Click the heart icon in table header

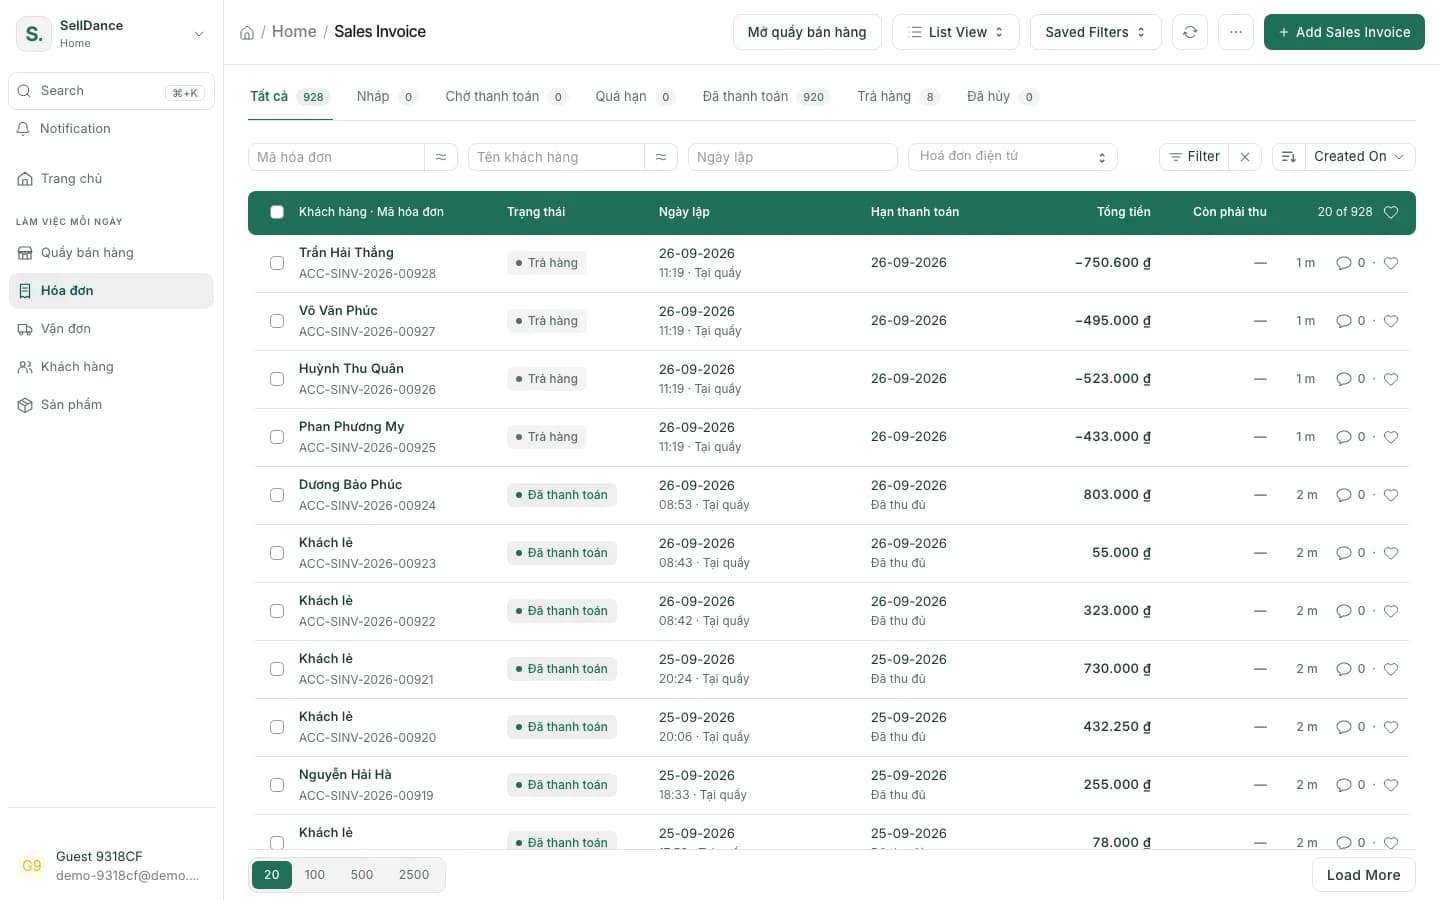(1391, 212)
